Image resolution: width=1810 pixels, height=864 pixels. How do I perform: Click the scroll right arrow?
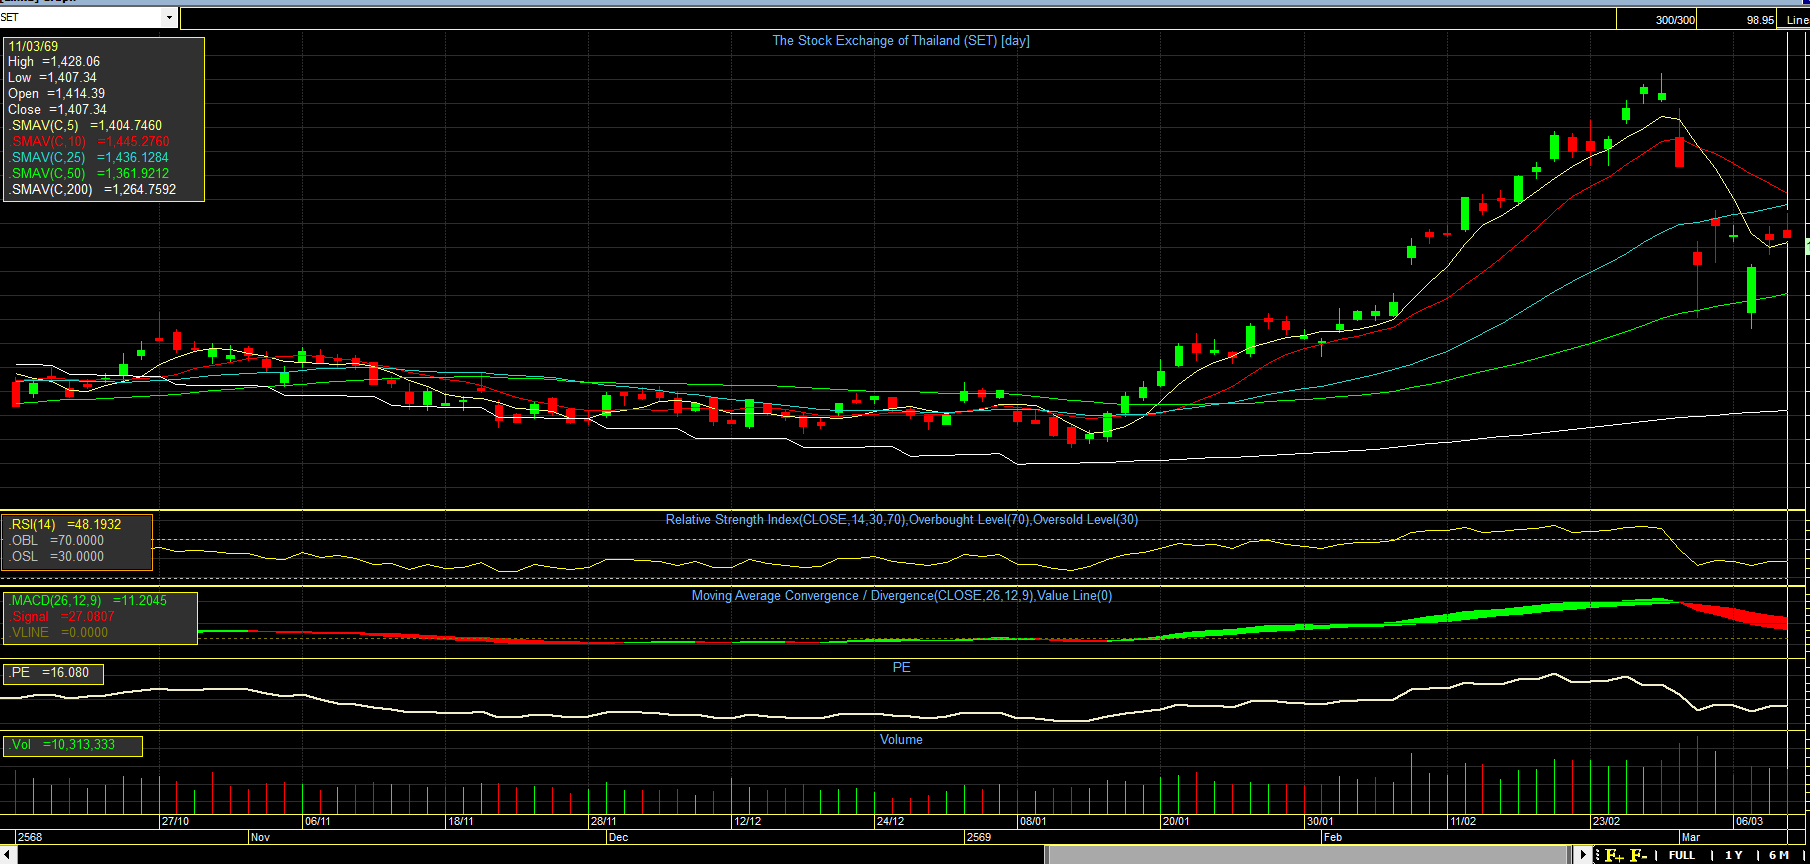(x=1583, y=855)
